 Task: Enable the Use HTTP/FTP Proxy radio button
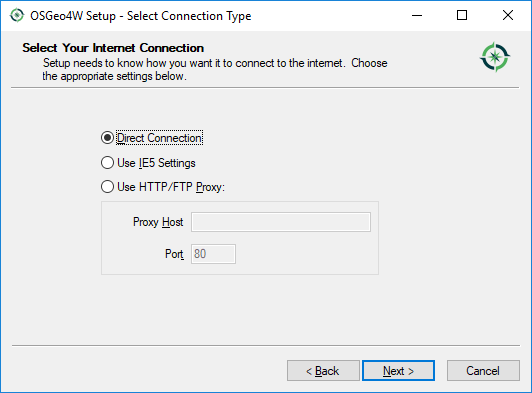[107, 187]
